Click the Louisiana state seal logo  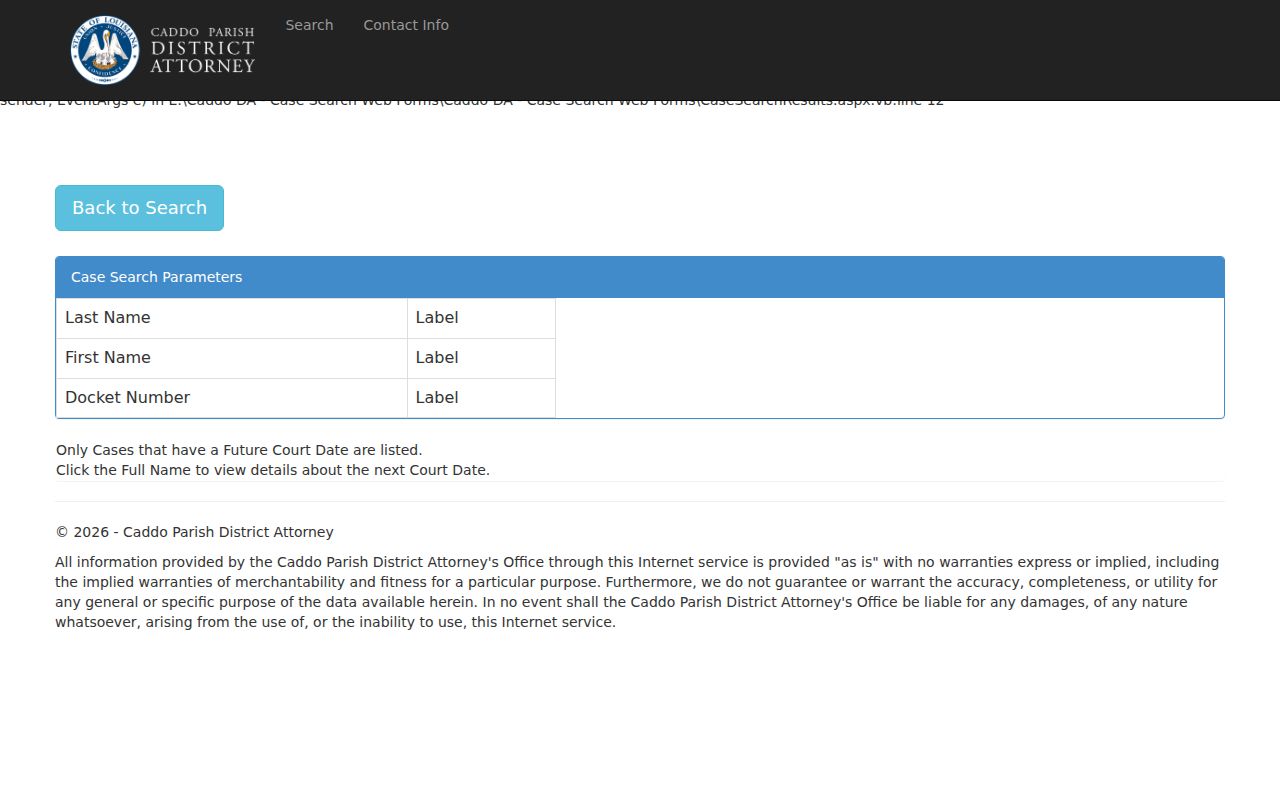(105, 50)
